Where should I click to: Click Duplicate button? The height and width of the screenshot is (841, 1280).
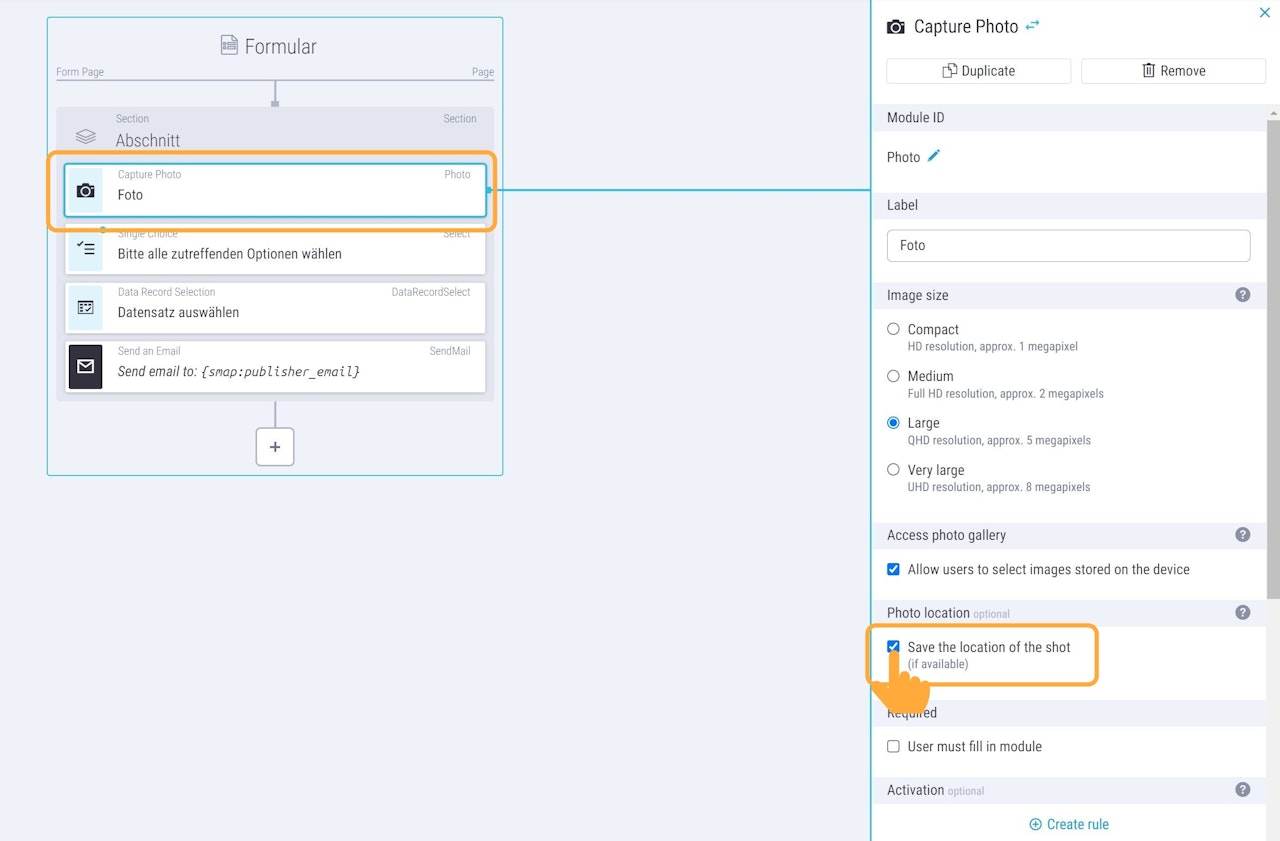pos(978,71)
